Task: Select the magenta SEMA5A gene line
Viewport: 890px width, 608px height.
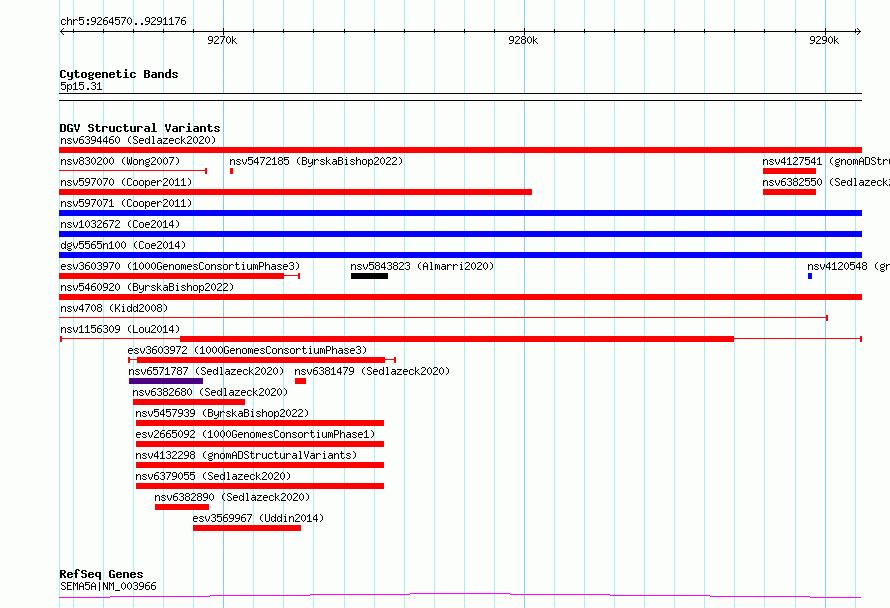Action: 460,596
